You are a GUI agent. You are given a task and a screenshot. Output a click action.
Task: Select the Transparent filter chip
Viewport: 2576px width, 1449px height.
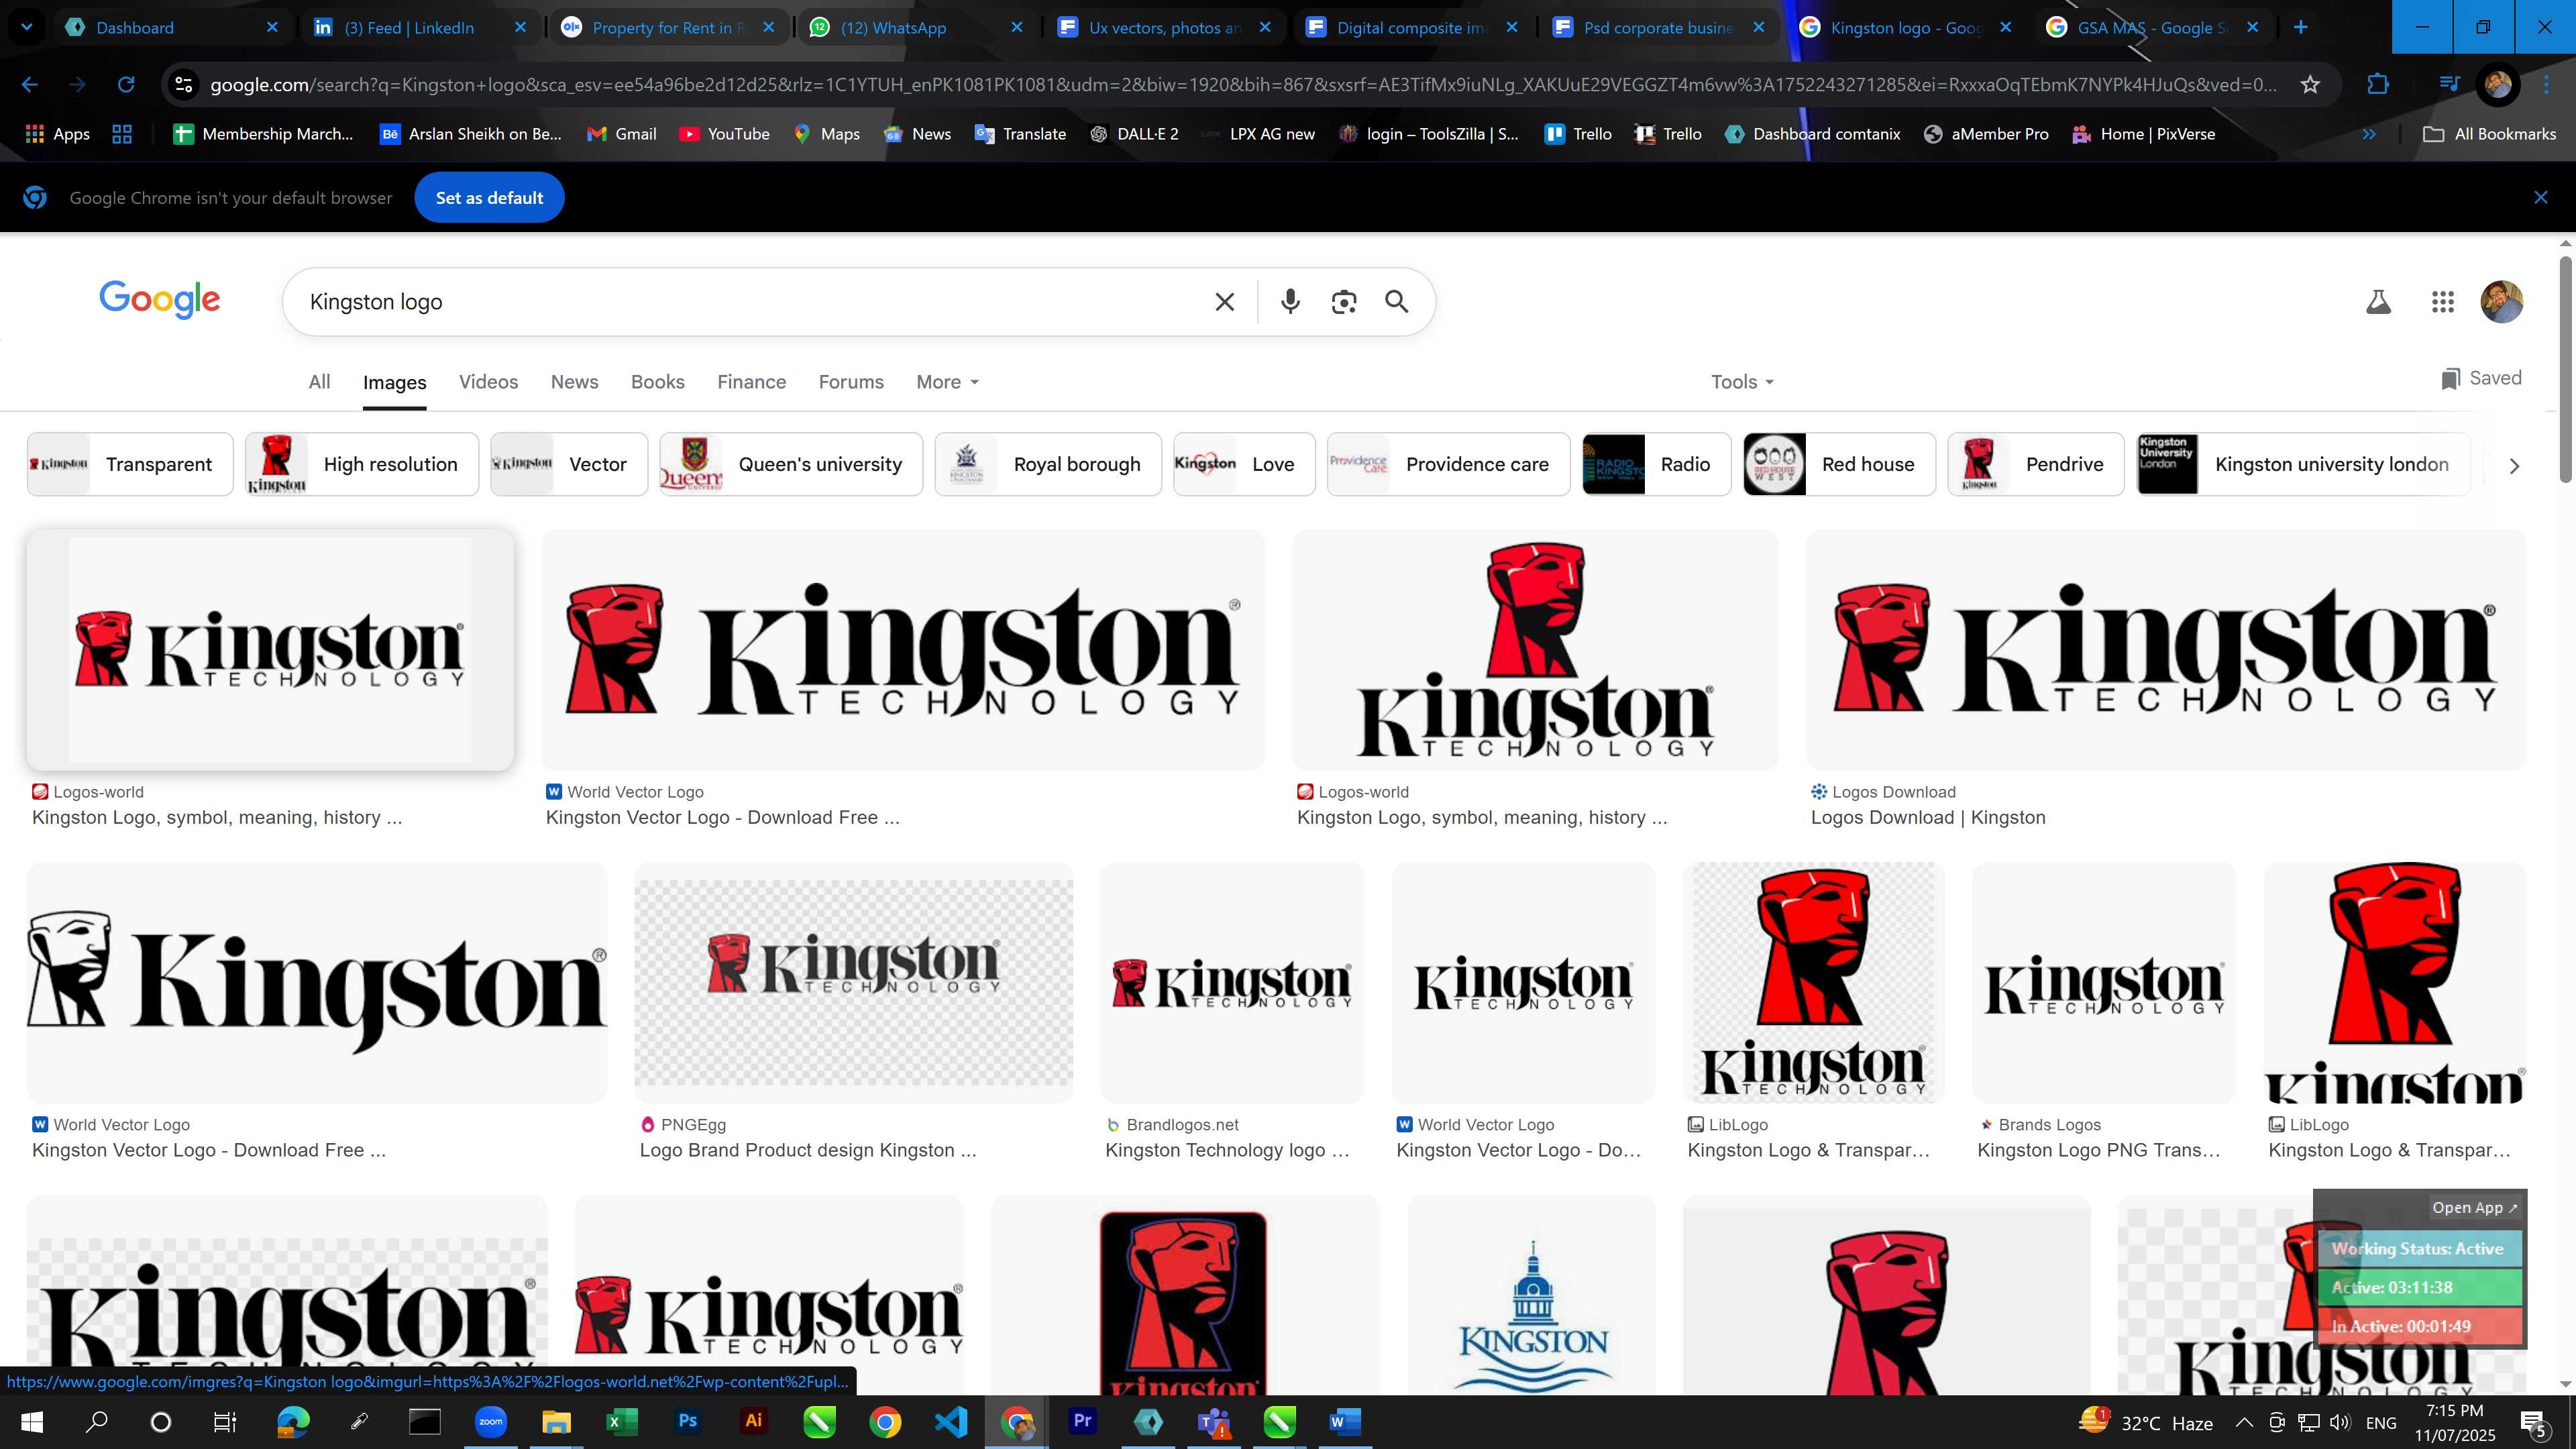(130, 464)
